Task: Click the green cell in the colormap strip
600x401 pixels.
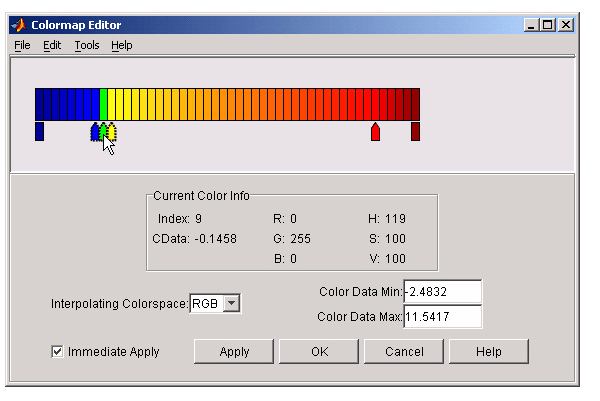Action: pyautogui.click(x=103, y=104)
